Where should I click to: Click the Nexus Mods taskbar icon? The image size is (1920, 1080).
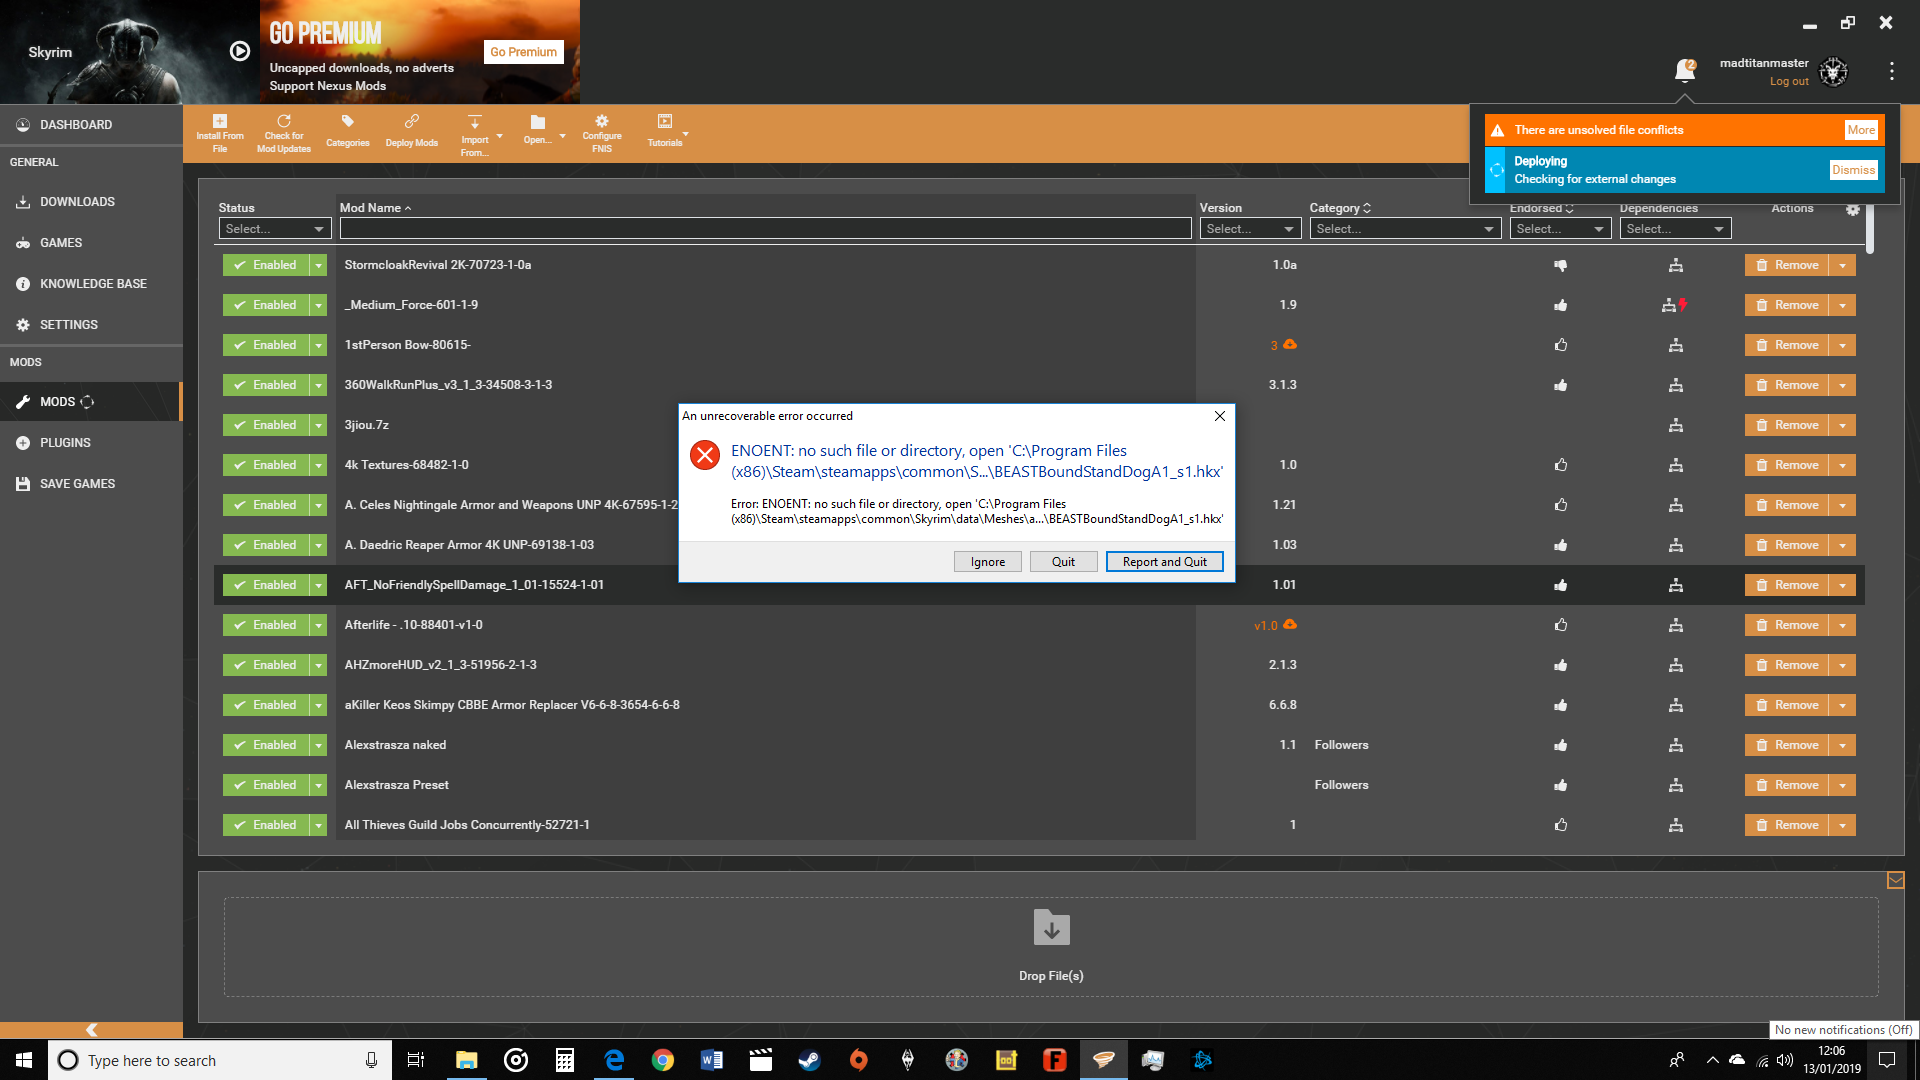coord(1105,1059)
